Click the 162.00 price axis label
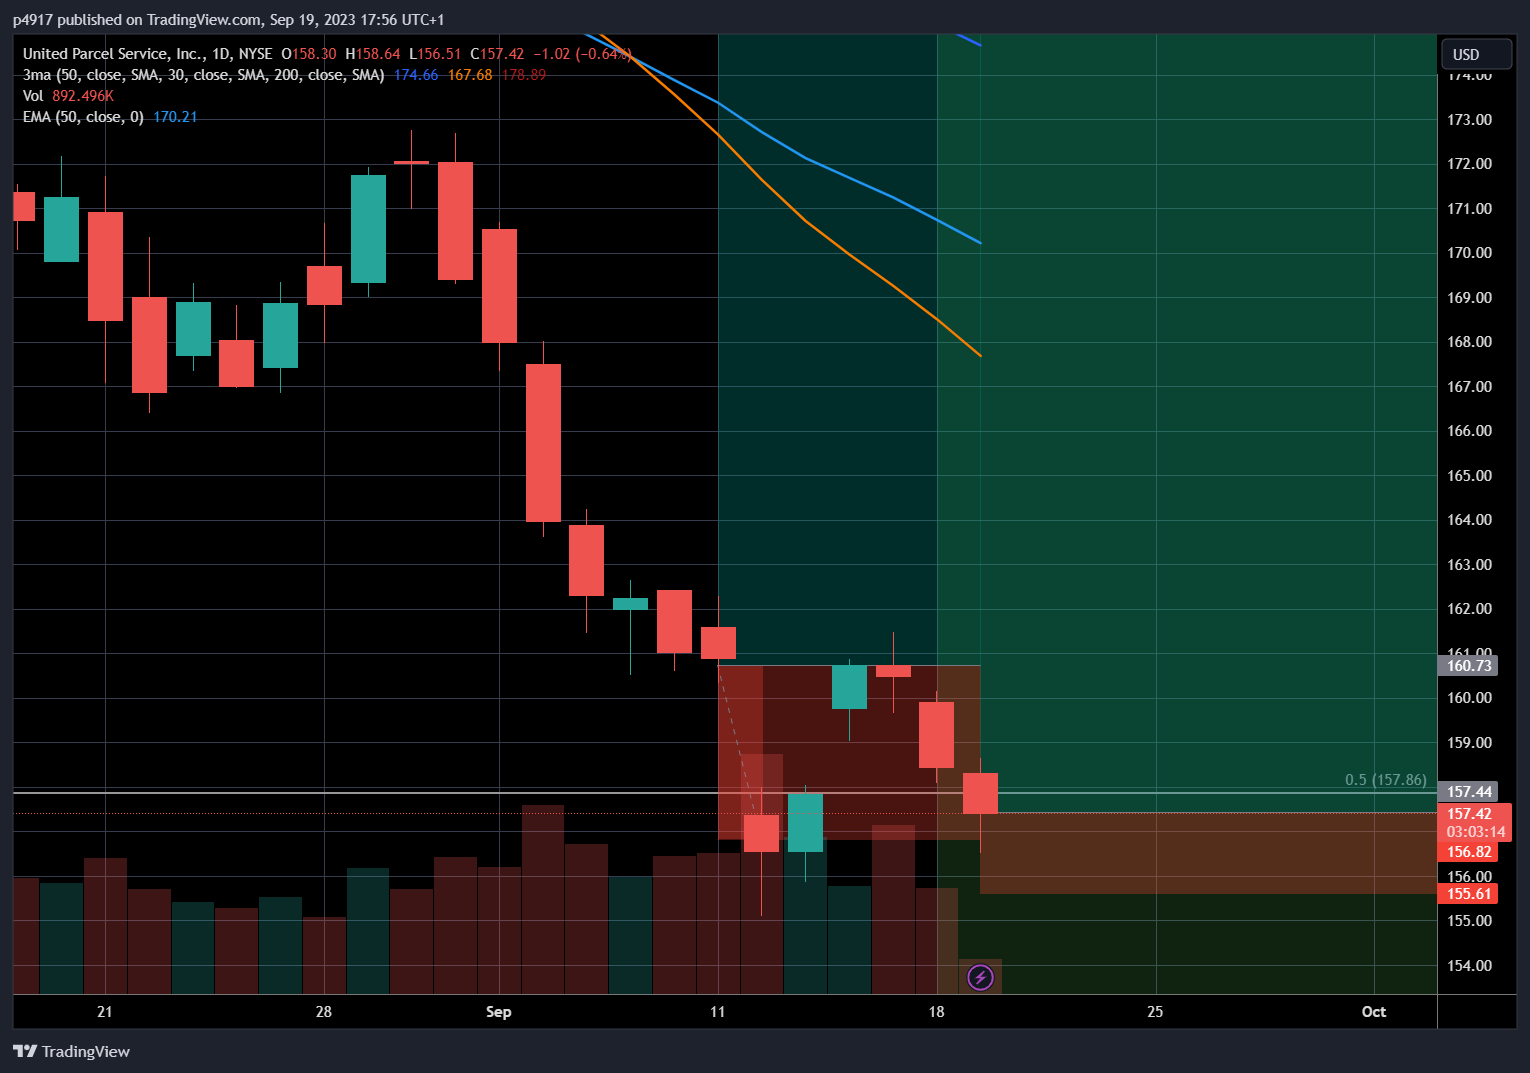The height and width of the screenshot is (1073, 1530). click(x=1469, y=609)
